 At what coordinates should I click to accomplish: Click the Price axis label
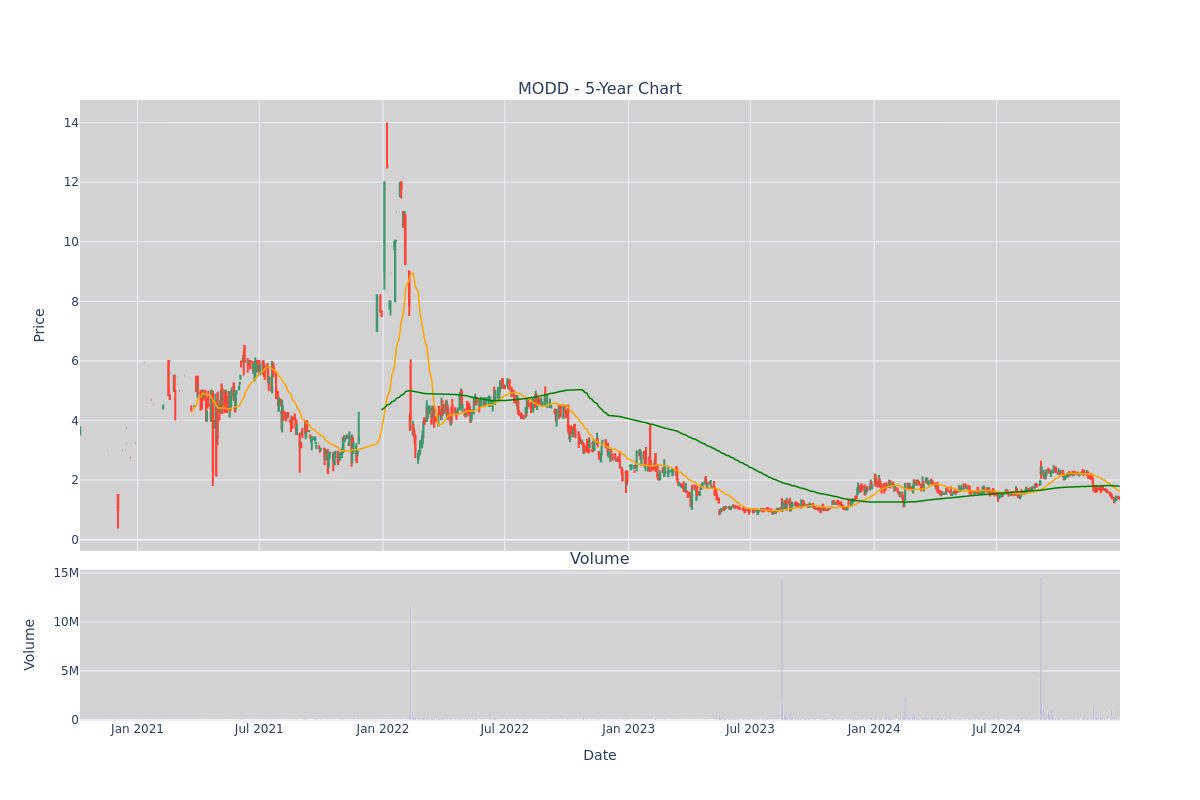click(x=40, y=325)
